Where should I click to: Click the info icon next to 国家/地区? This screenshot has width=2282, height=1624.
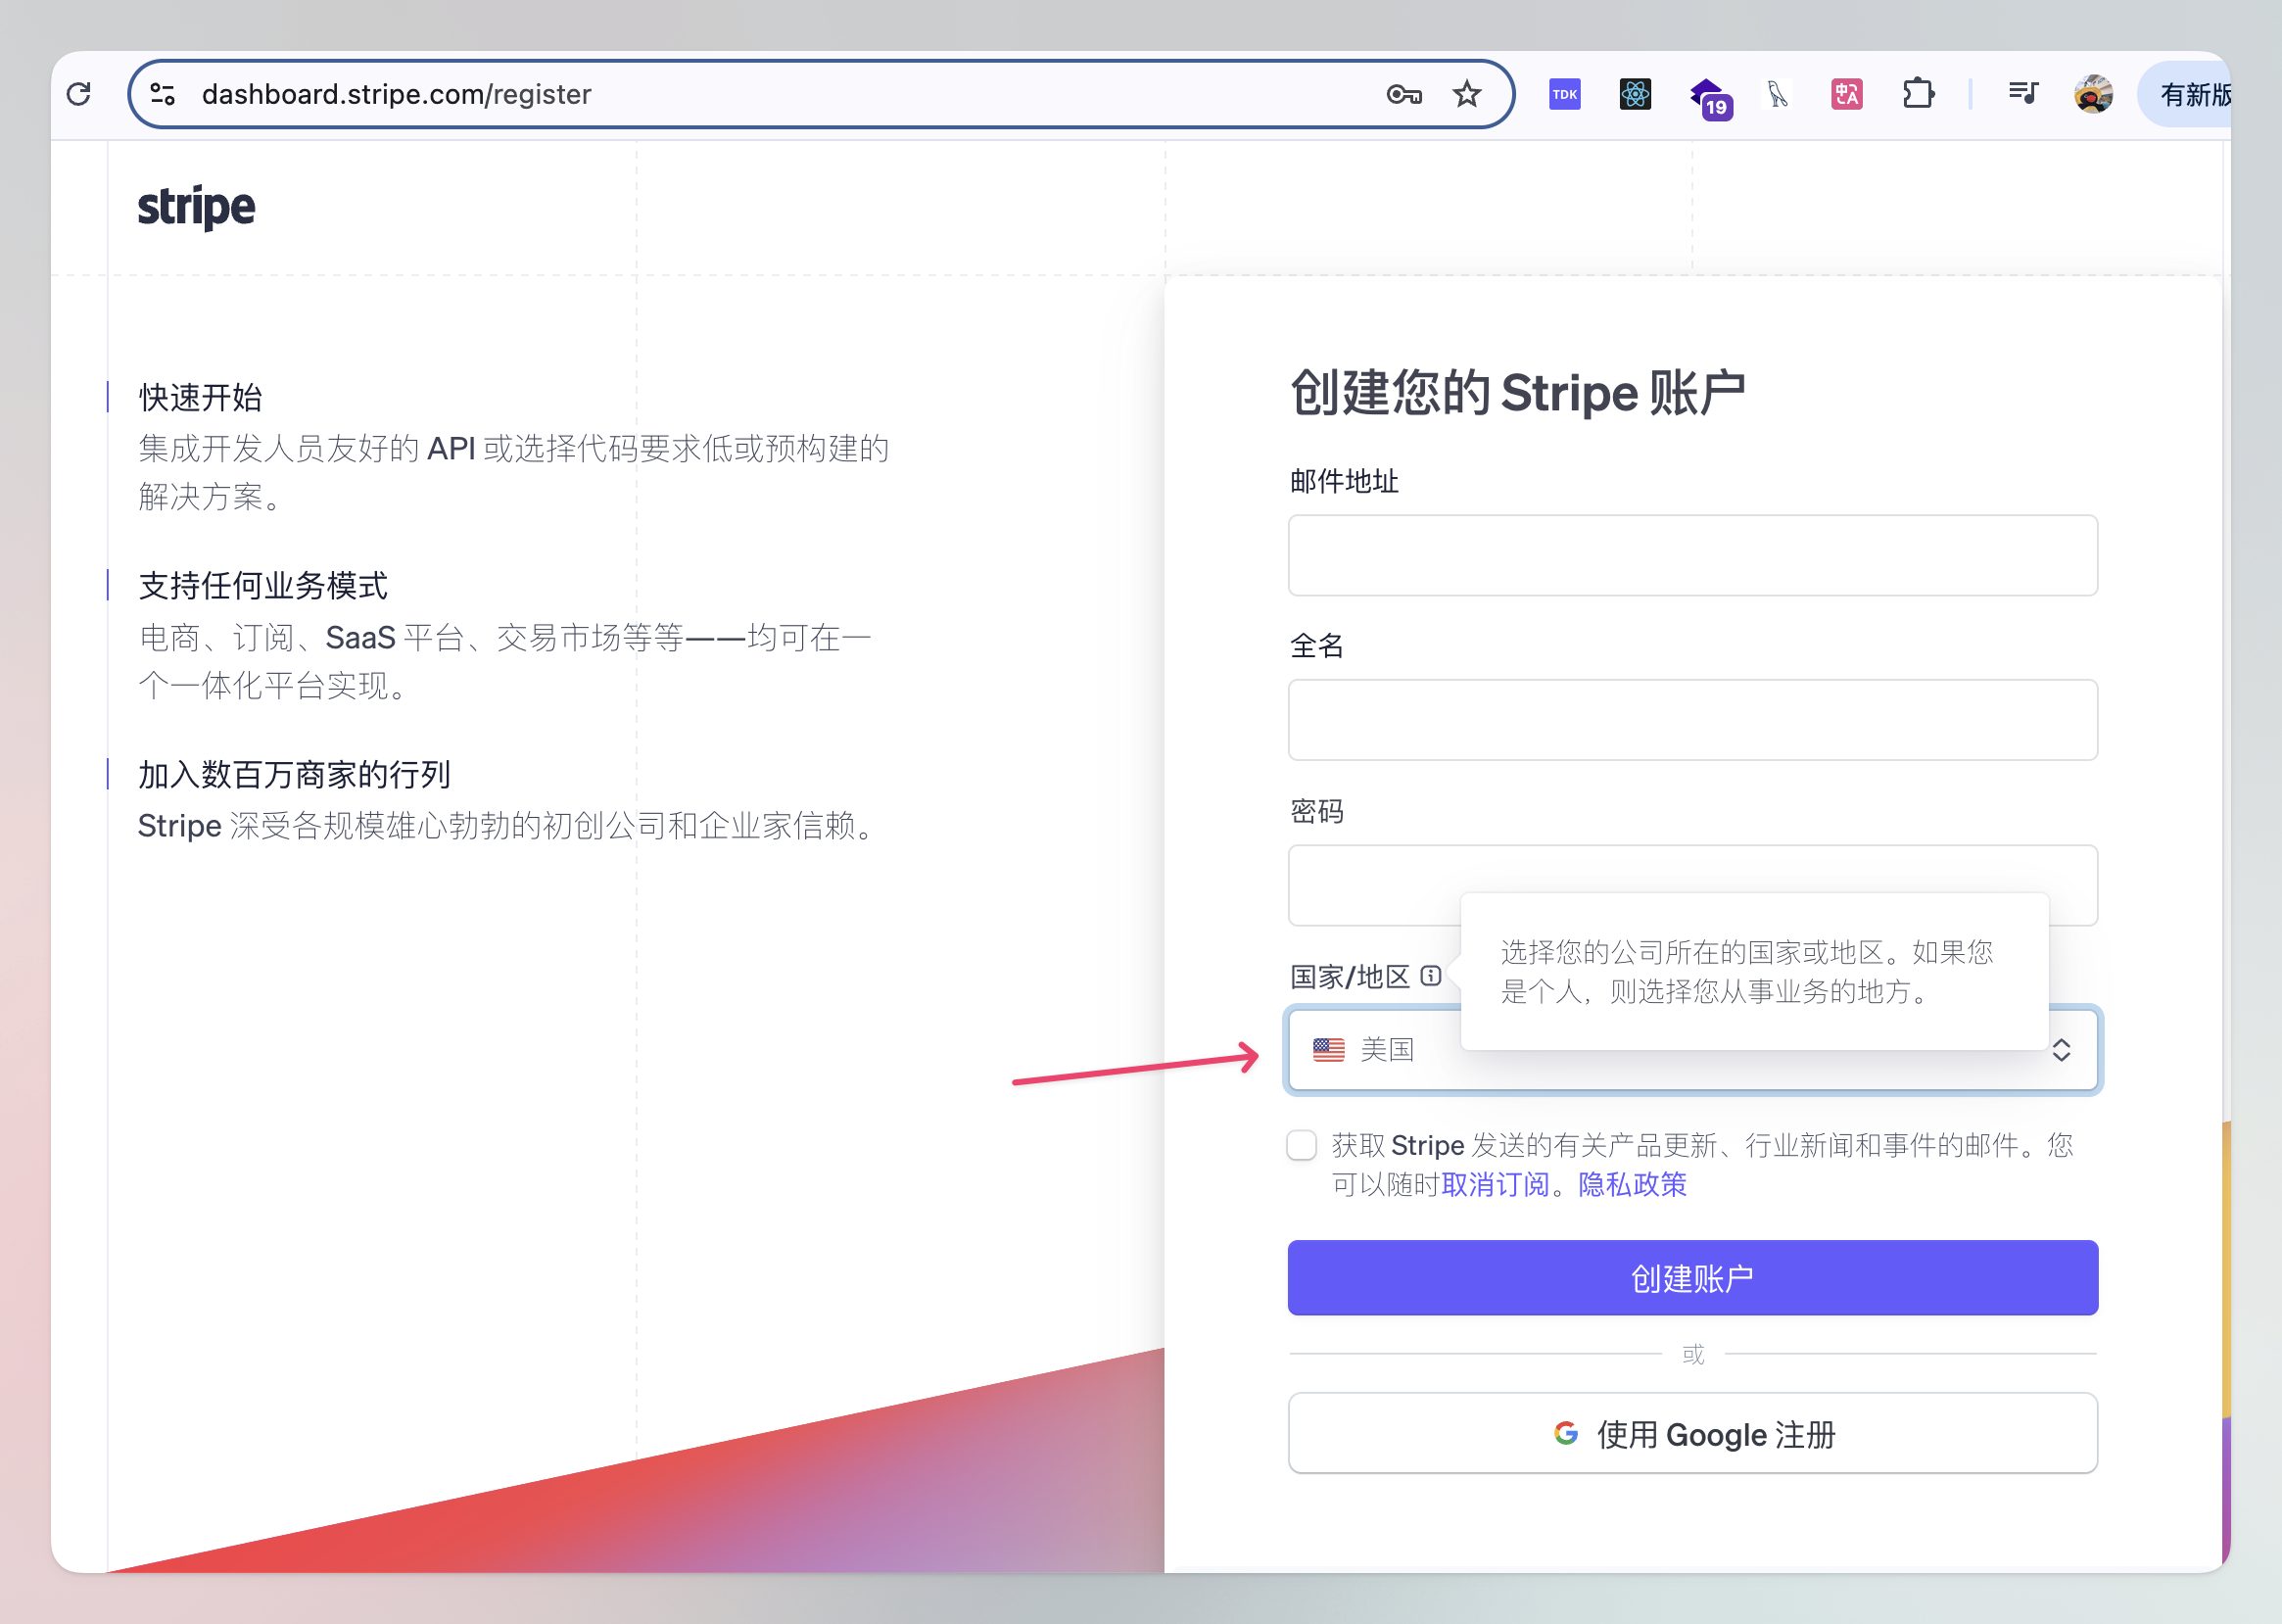(x=1431, y=975)
